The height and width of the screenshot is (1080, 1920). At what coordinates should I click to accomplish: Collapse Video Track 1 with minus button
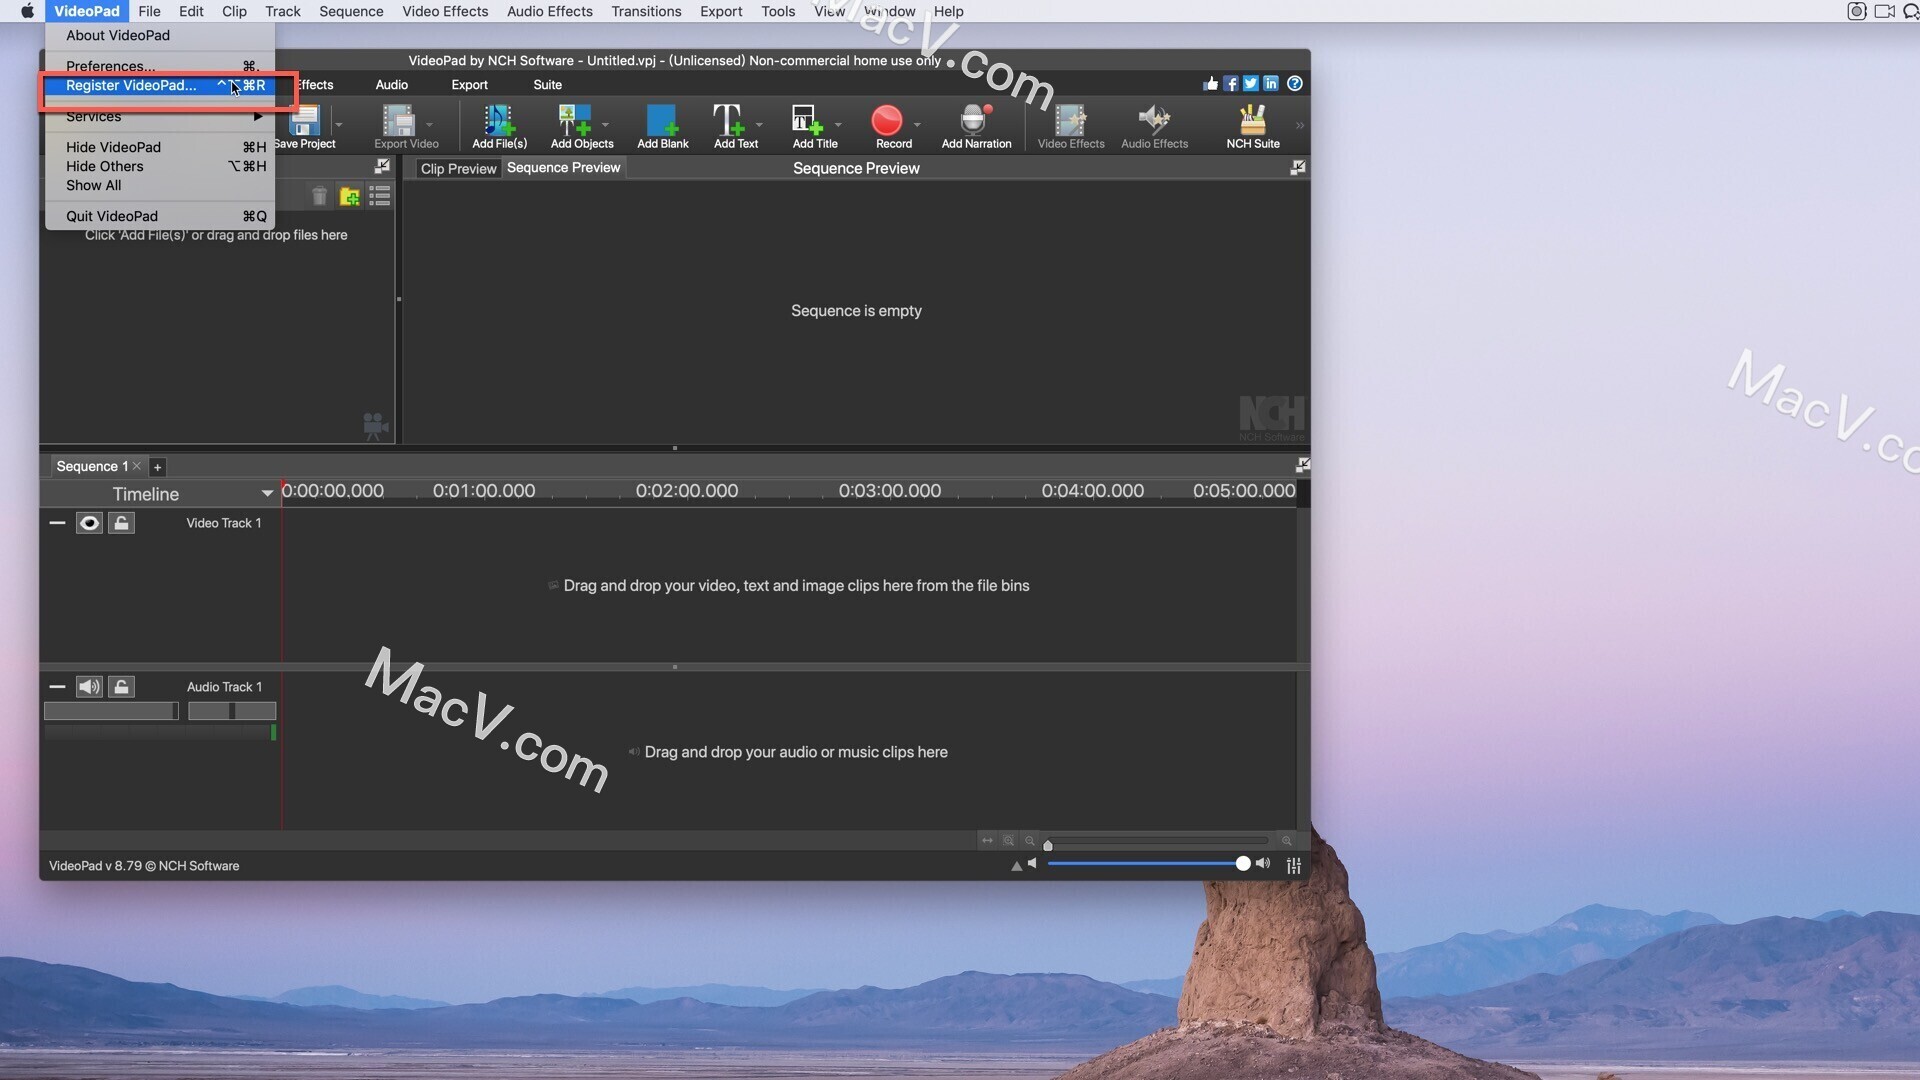(57, 523)
